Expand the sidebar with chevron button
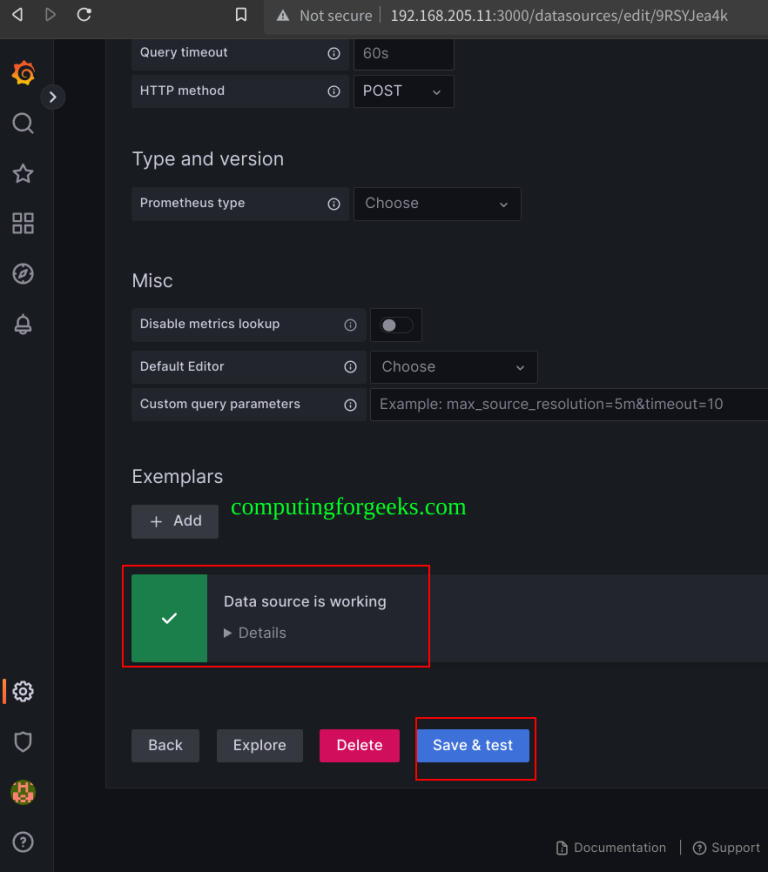The width and height of the screenshot is (768, 872). pyautogui.click(x=53, y=97)
